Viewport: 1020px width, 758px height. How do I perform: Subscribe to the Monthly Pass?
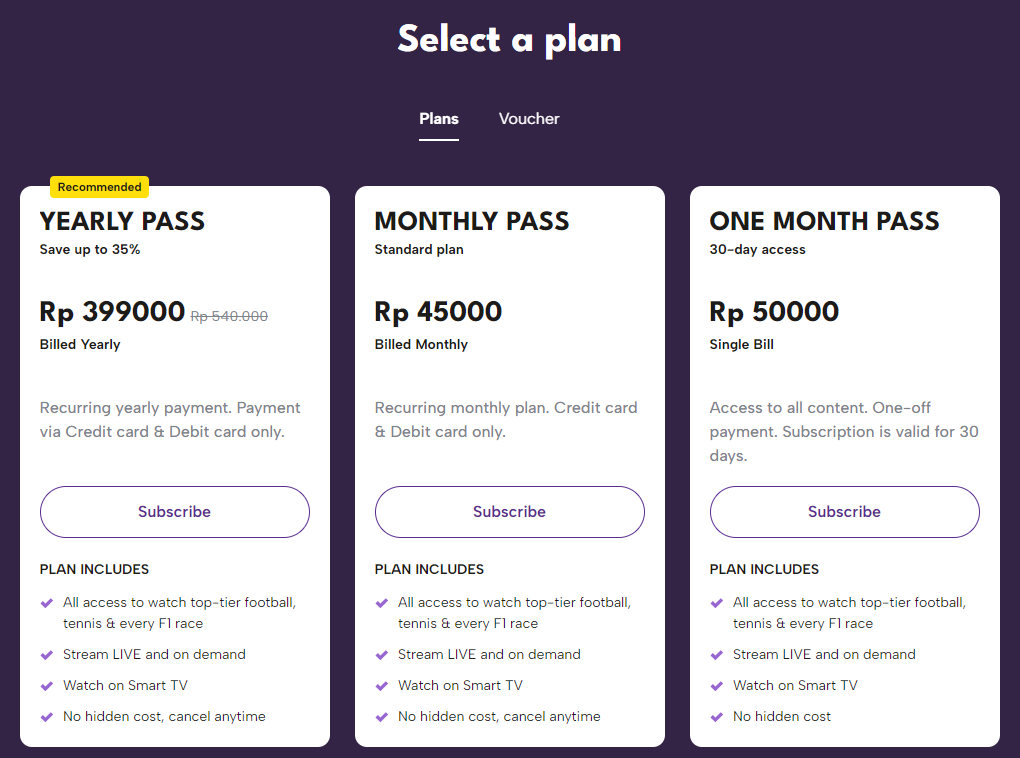point(510,512)
